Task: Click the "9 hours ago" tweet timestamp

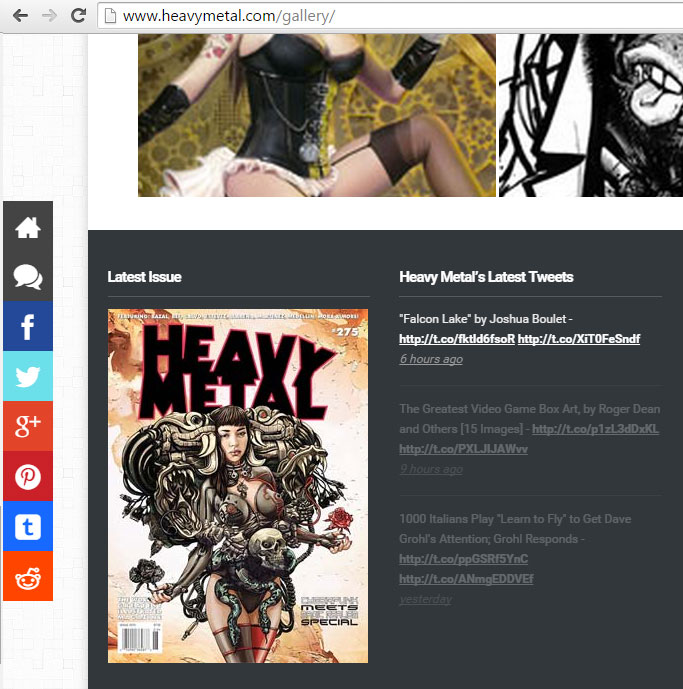Action: (x=430, y=469)
